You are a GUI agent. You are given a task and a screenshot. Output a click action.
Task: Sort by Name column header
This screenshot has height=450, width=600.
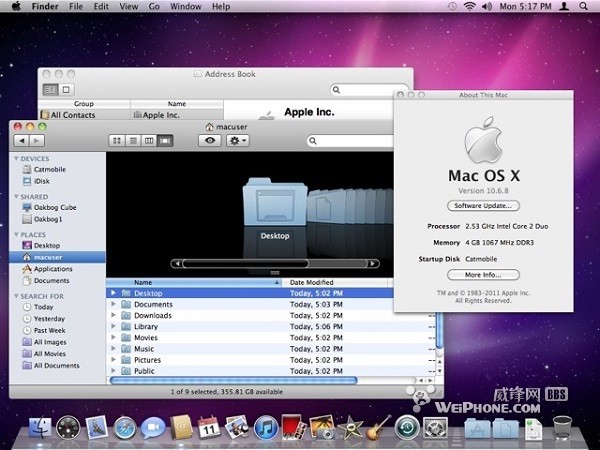click(194, 282)
